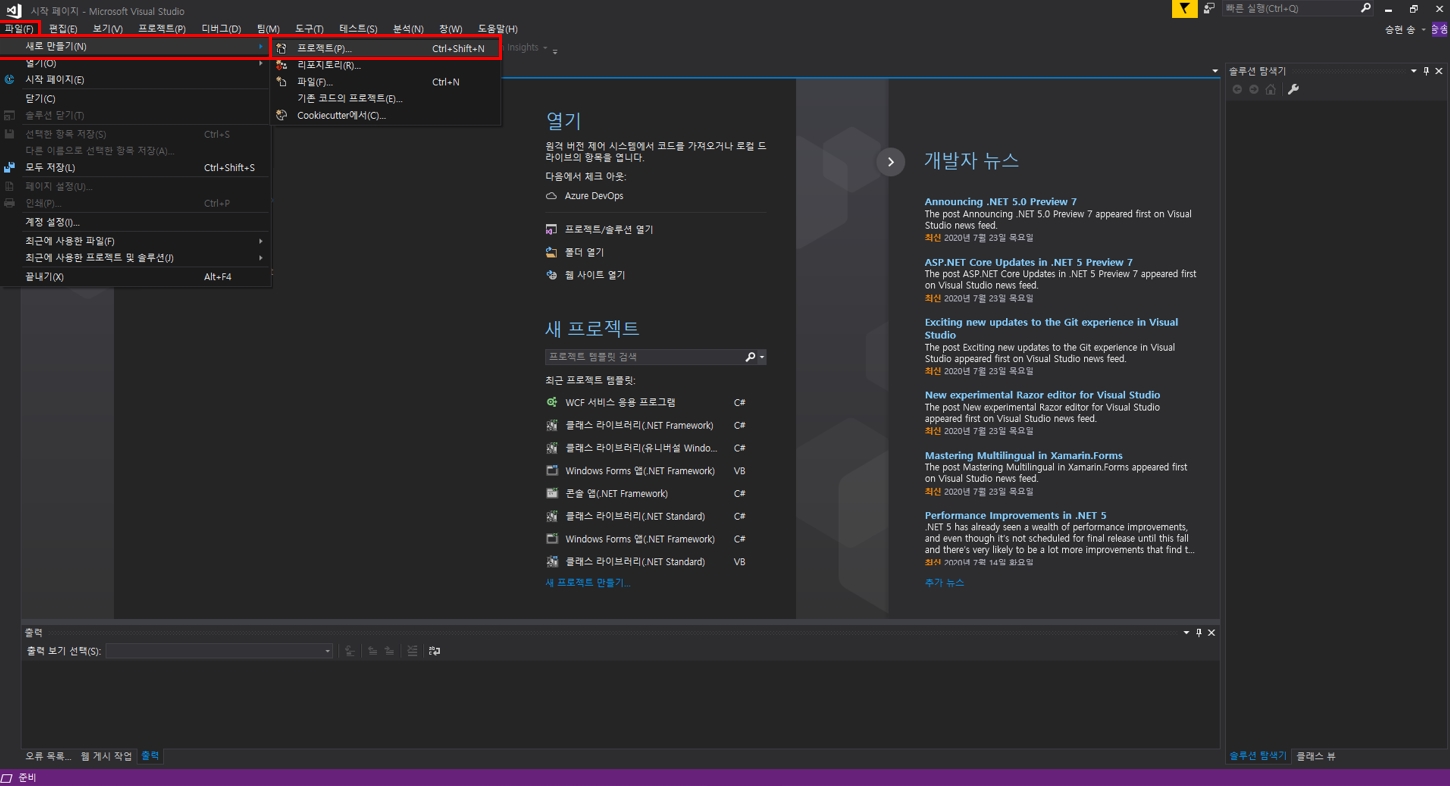Click the Cookiecutter menu item icon
Viewport: 1450px width, 786px height.
point(282,115)
